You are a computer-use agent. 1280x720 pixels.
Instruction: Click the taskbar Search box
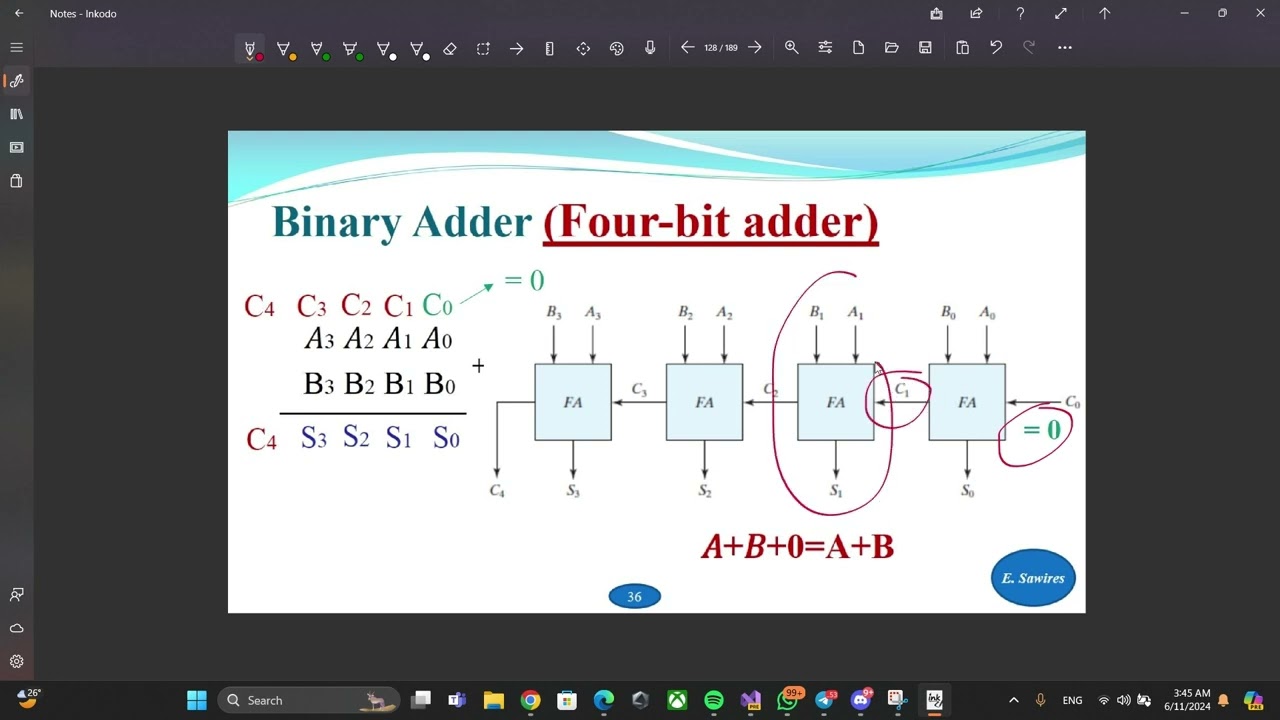(x=308, y=700)
